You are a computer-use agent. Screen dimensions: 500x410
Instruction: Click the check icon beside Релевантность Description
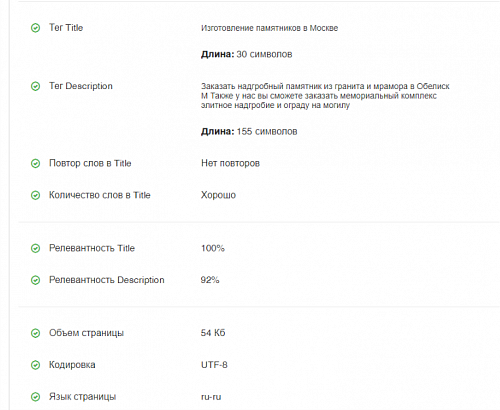[x=35, y=280]
